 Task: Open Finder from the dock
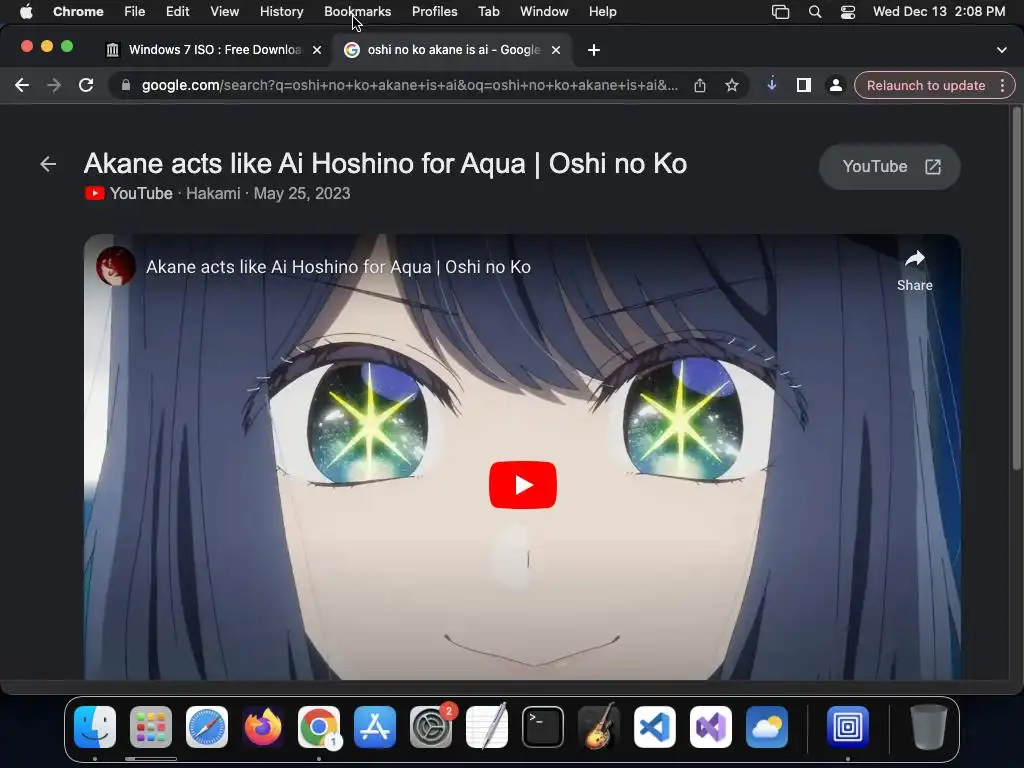(x=95, y=726)
